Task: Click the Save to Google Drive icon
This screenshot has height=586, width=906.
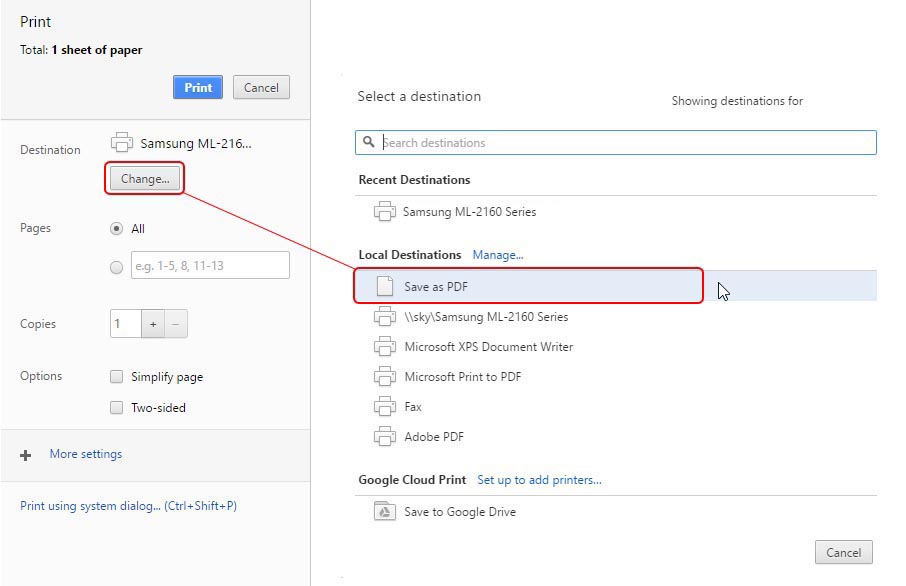Action: point(384,512)
